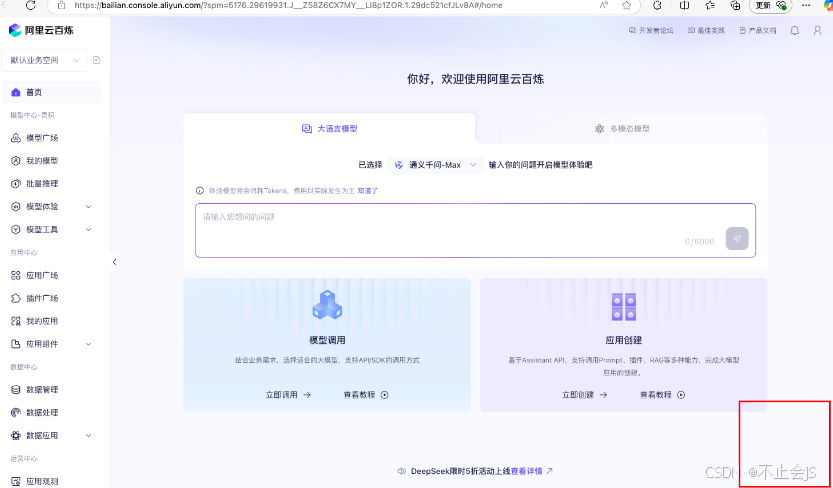
Task: Expand the 模型工具 sidebar group
Action: point(50,229)
